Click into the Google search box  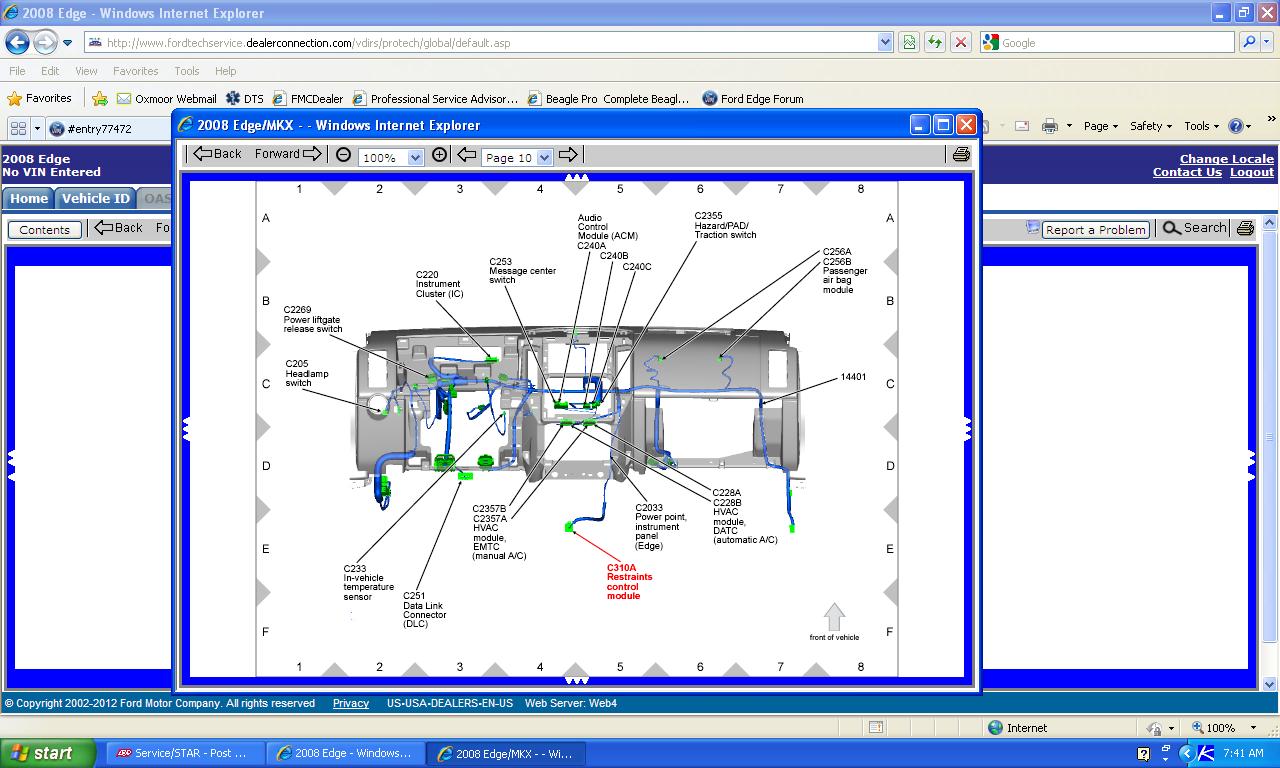[x=1107, y=43]
